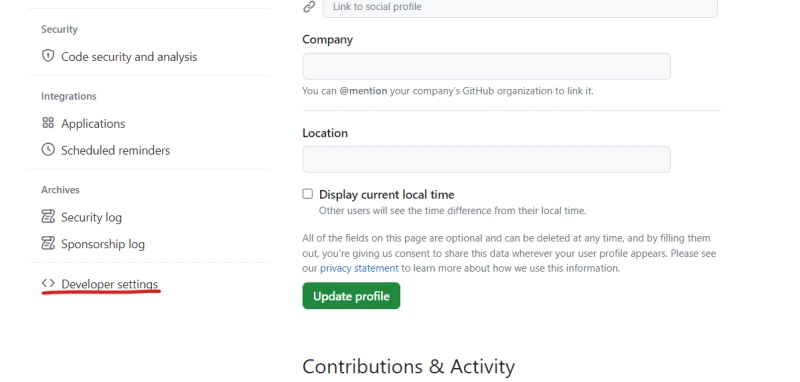Click the Developer settings code brackets icon

pos(48,283)
